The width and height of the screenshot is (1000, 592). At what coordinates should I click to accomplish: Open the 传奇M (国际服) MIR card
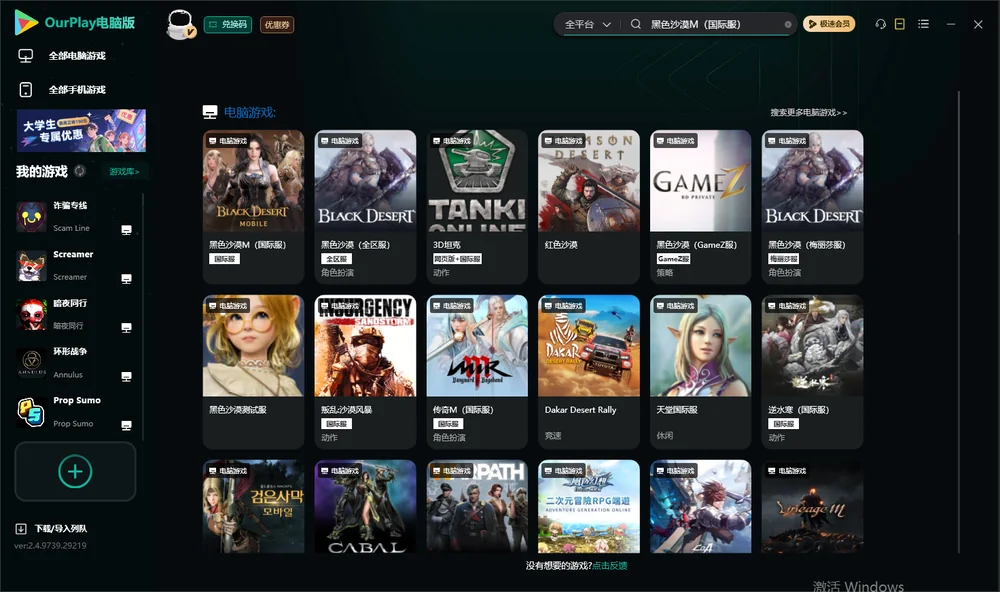point(477,372)
